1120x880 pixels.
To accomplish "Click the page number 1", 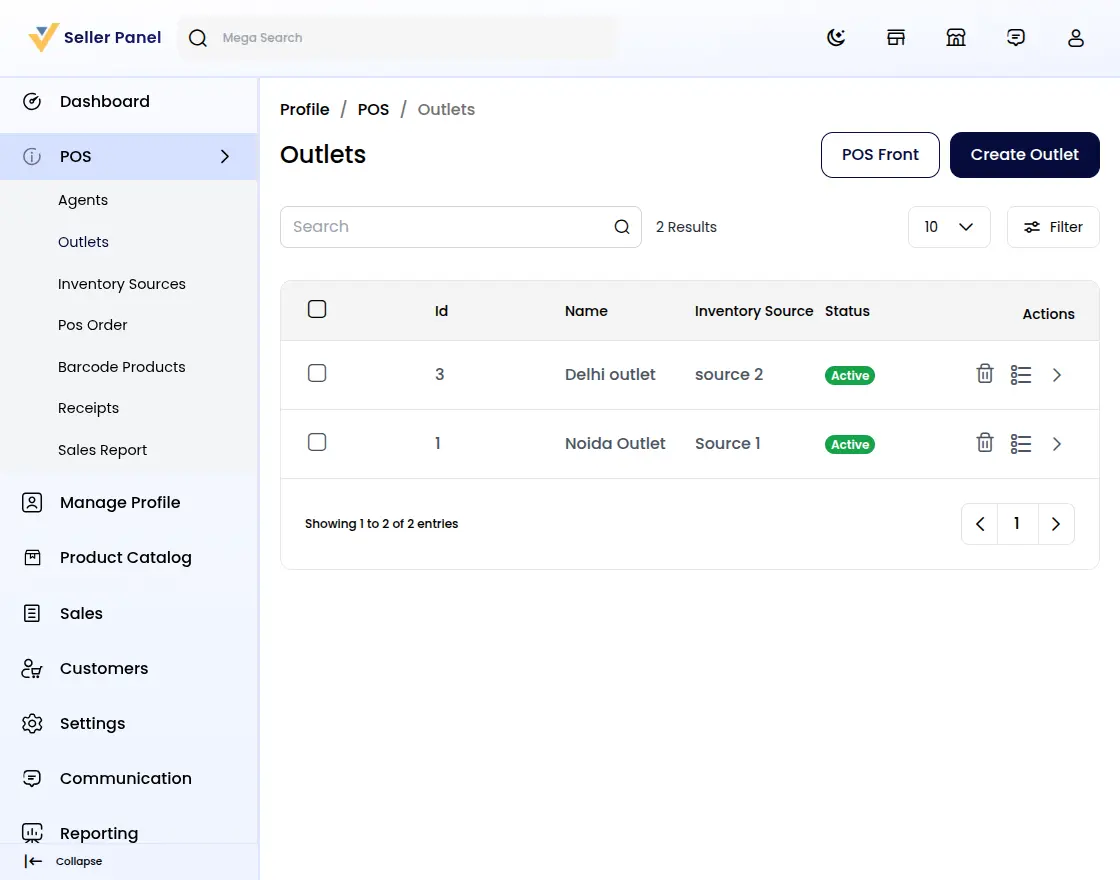I will click(1017, 524).
